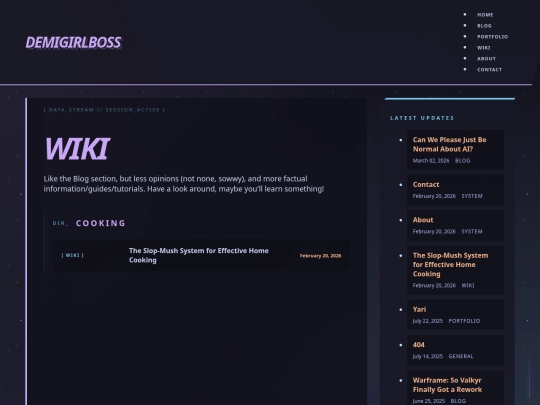Viewport: 540px width, 405px height.
Task: Click the [ WIKI ] tag on the article row
Action: point(72,255)
